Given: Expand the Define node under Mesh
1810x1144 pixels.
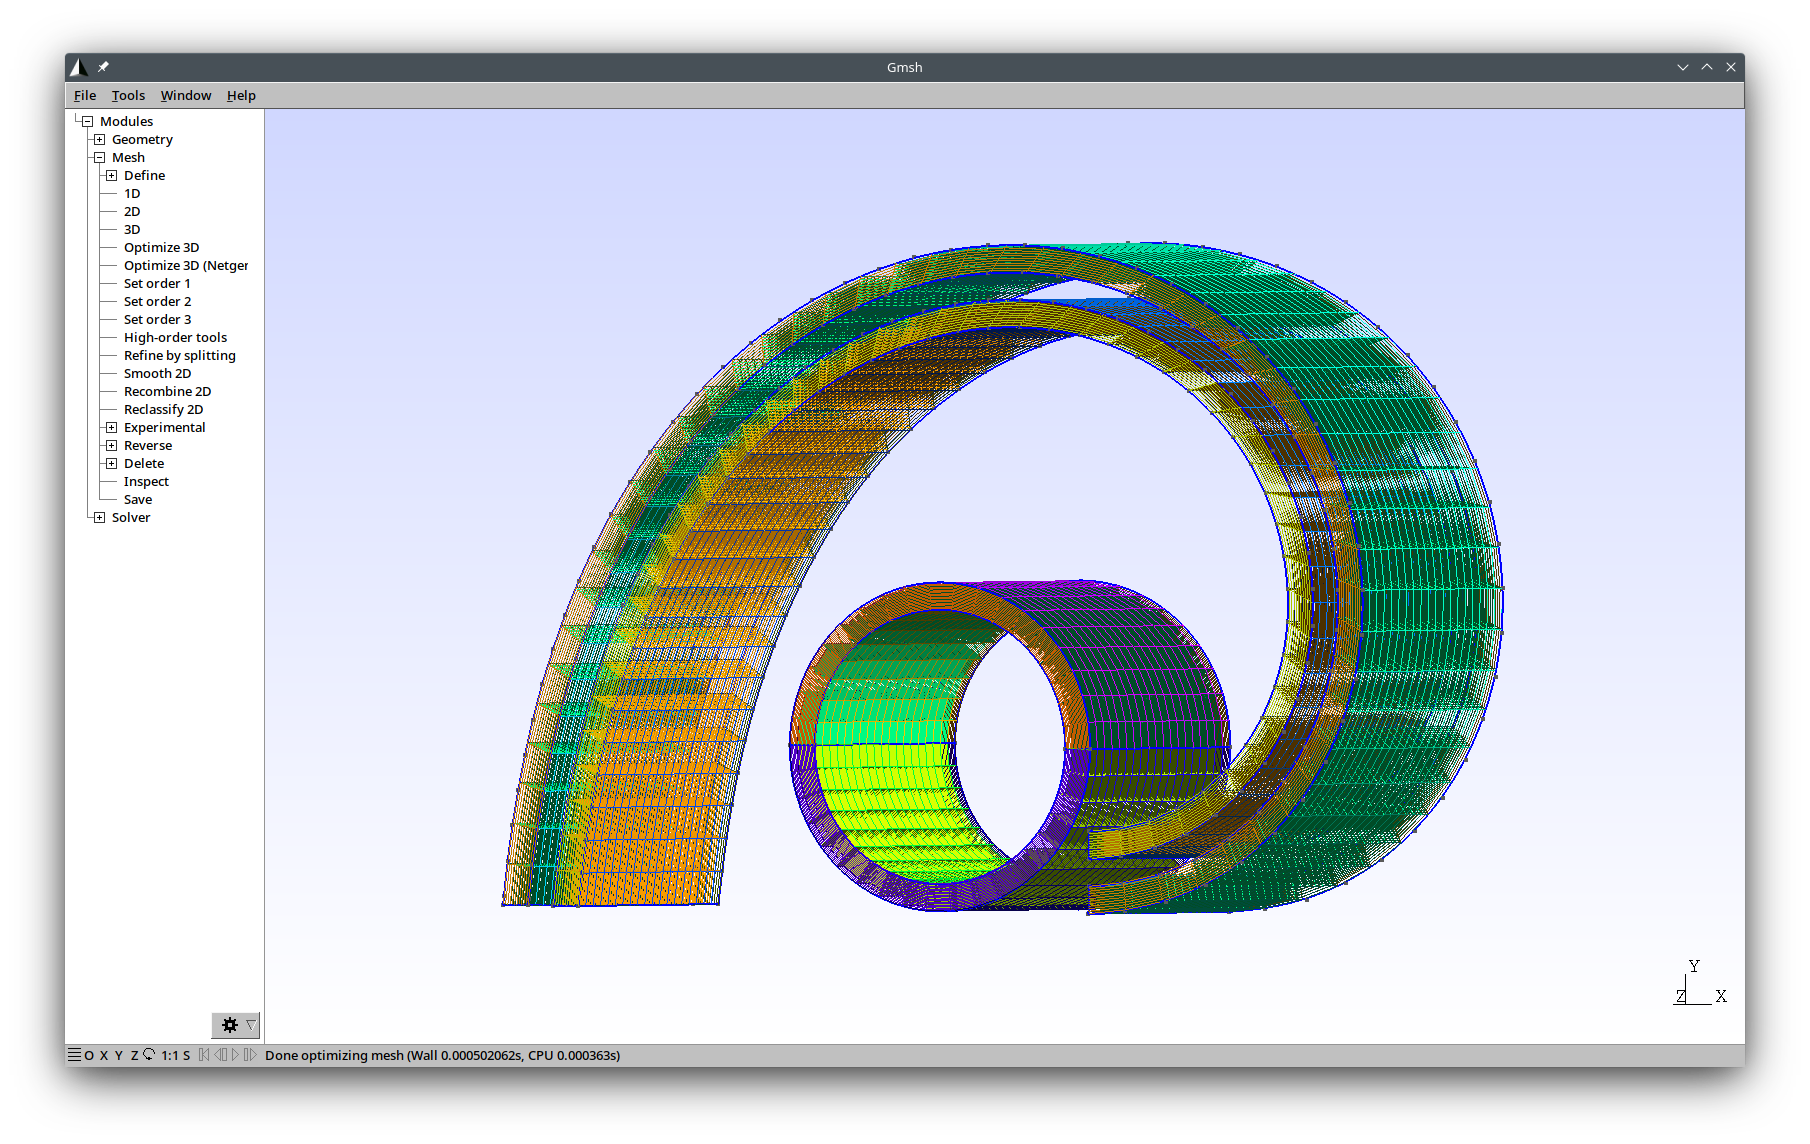Looking at the screenshot, I should pos(111,176).
